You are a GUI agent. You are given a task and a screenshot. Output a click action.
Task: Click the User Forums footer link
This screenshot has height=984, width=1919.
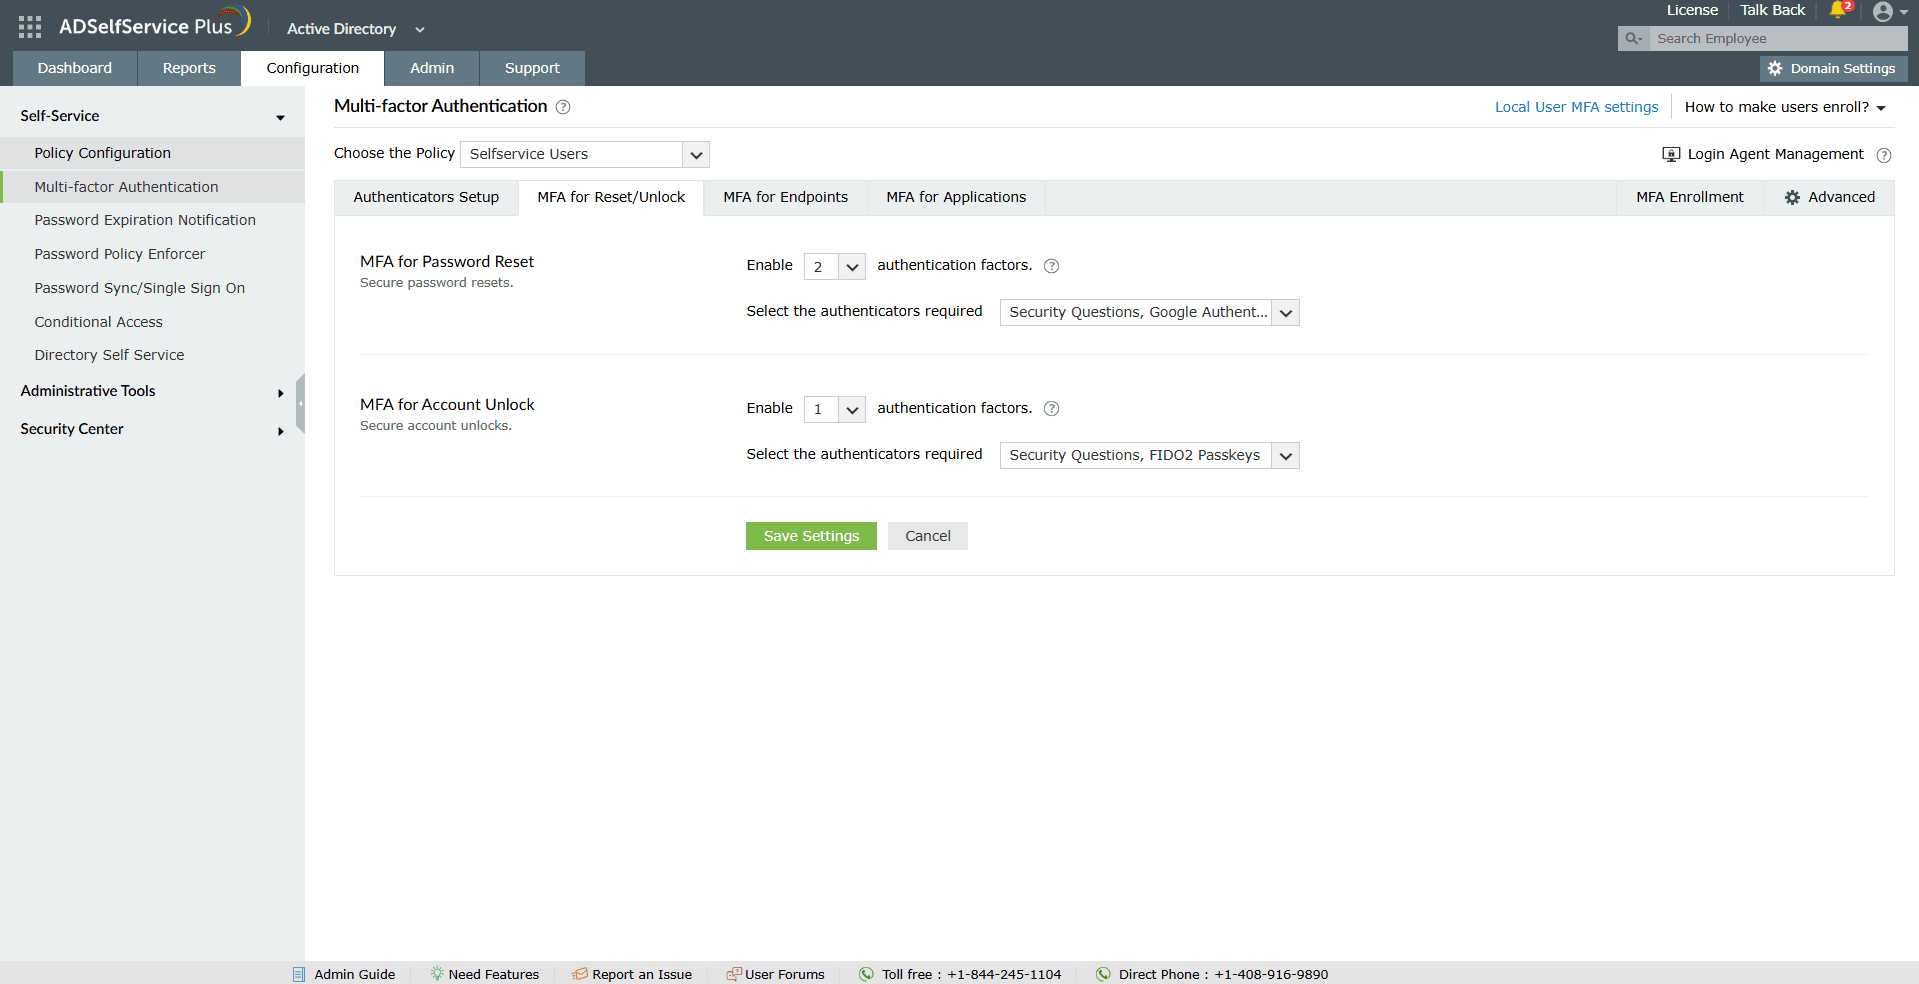click(785, 974)
